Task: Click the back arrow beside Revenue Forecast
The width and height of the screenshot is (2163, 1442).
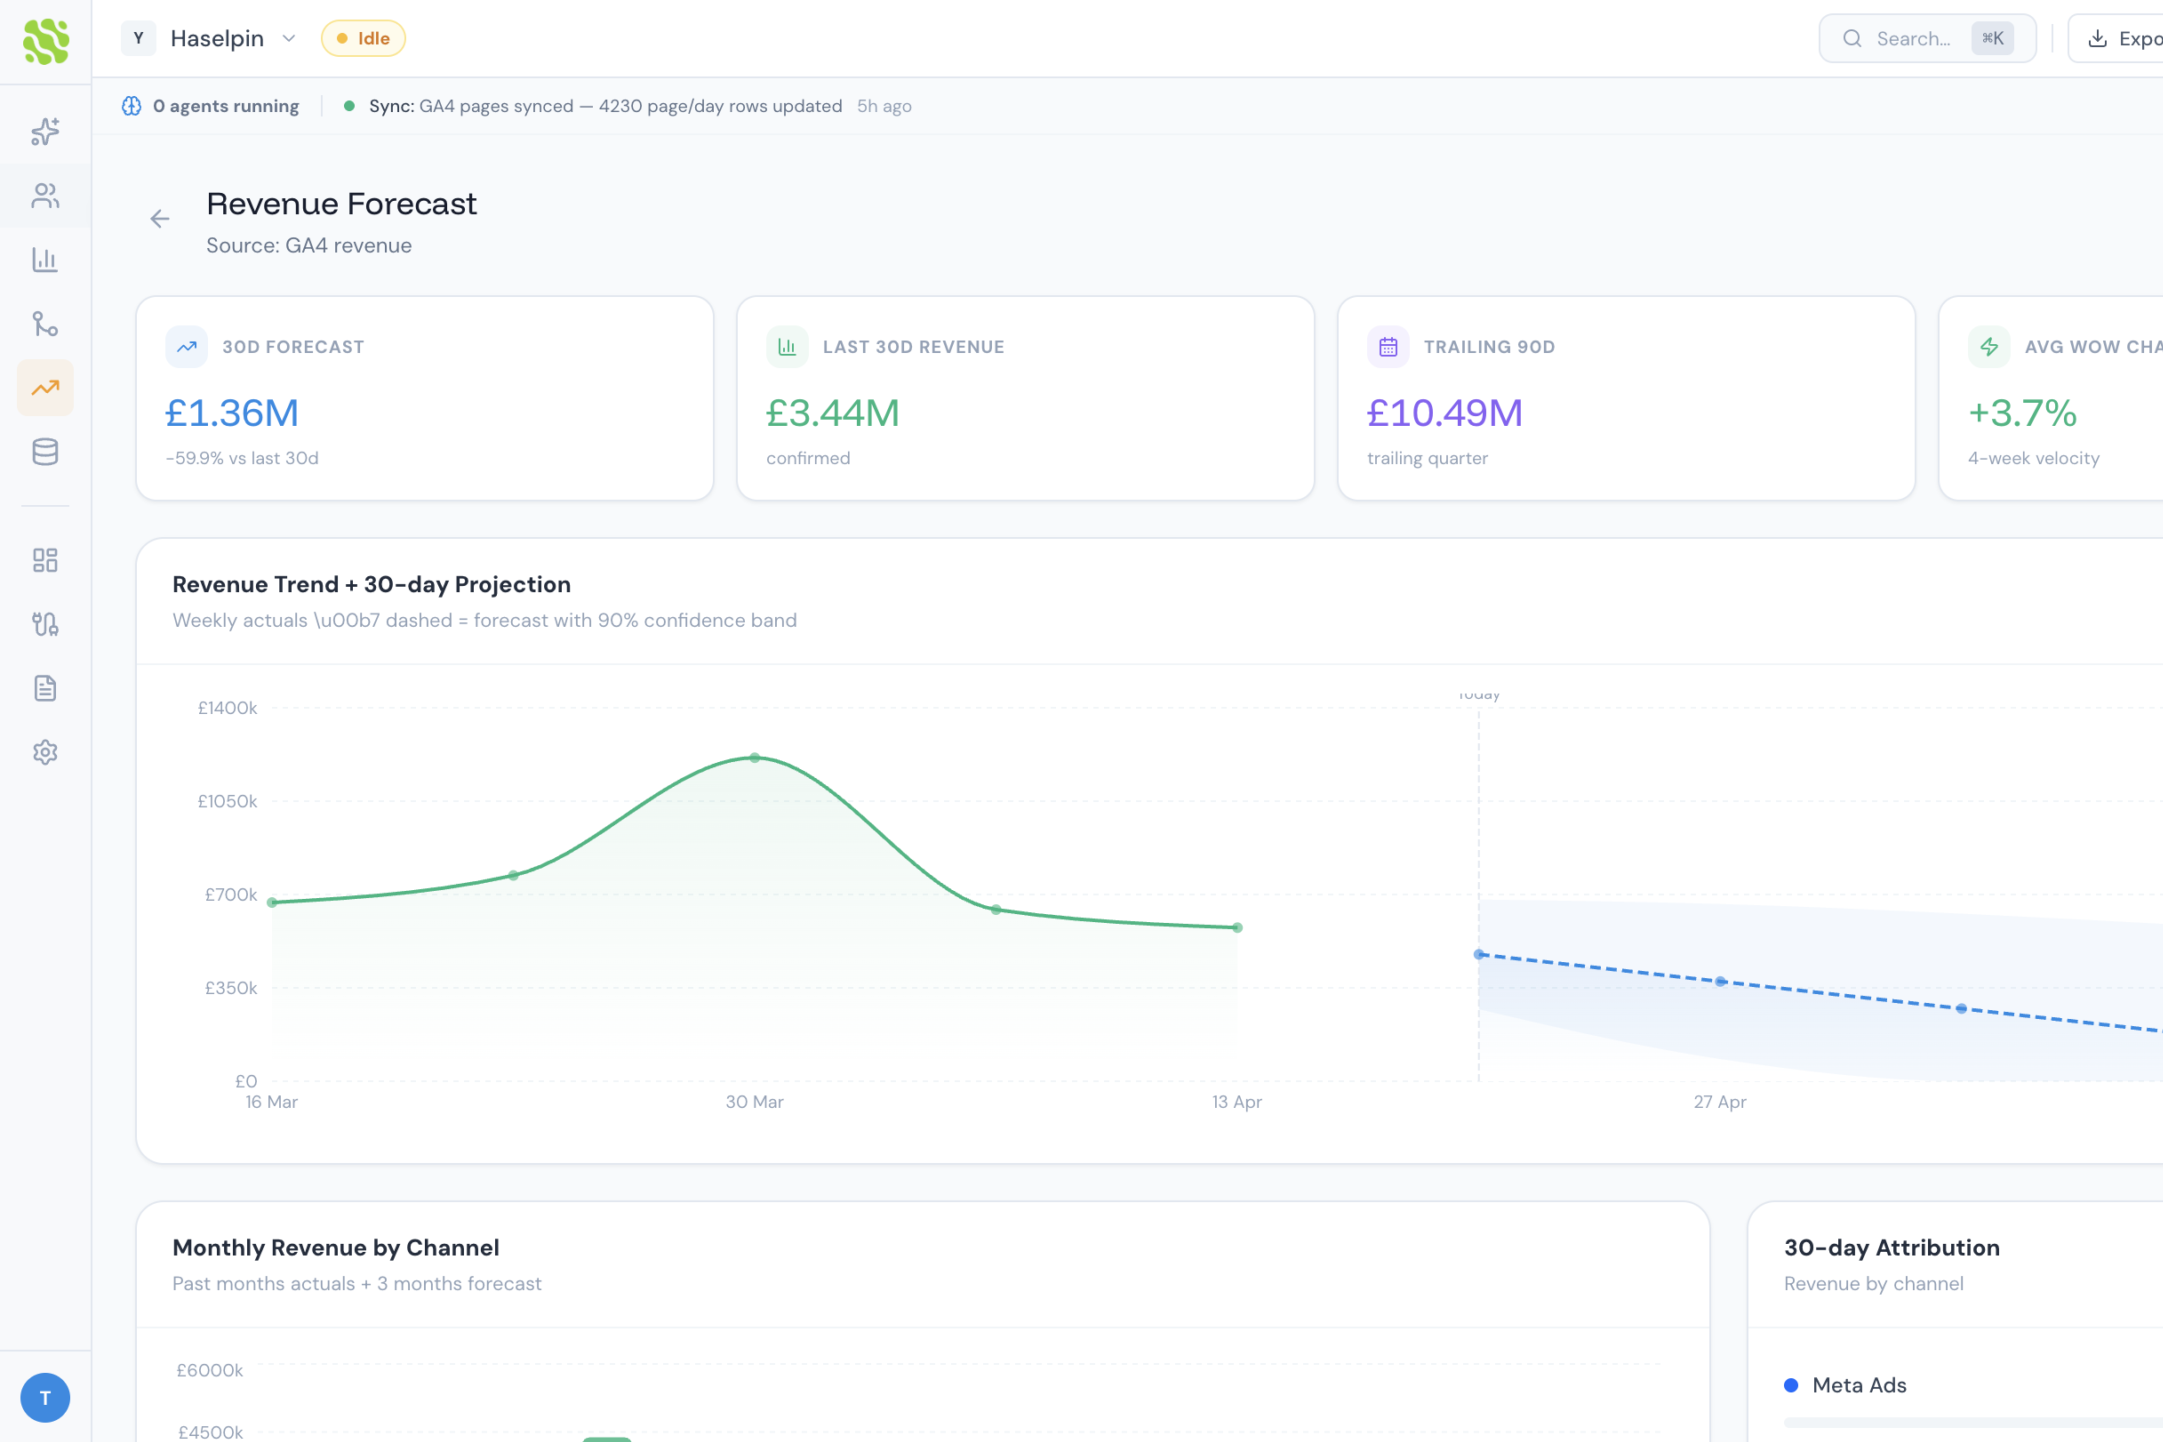Action: click(160, 219)
